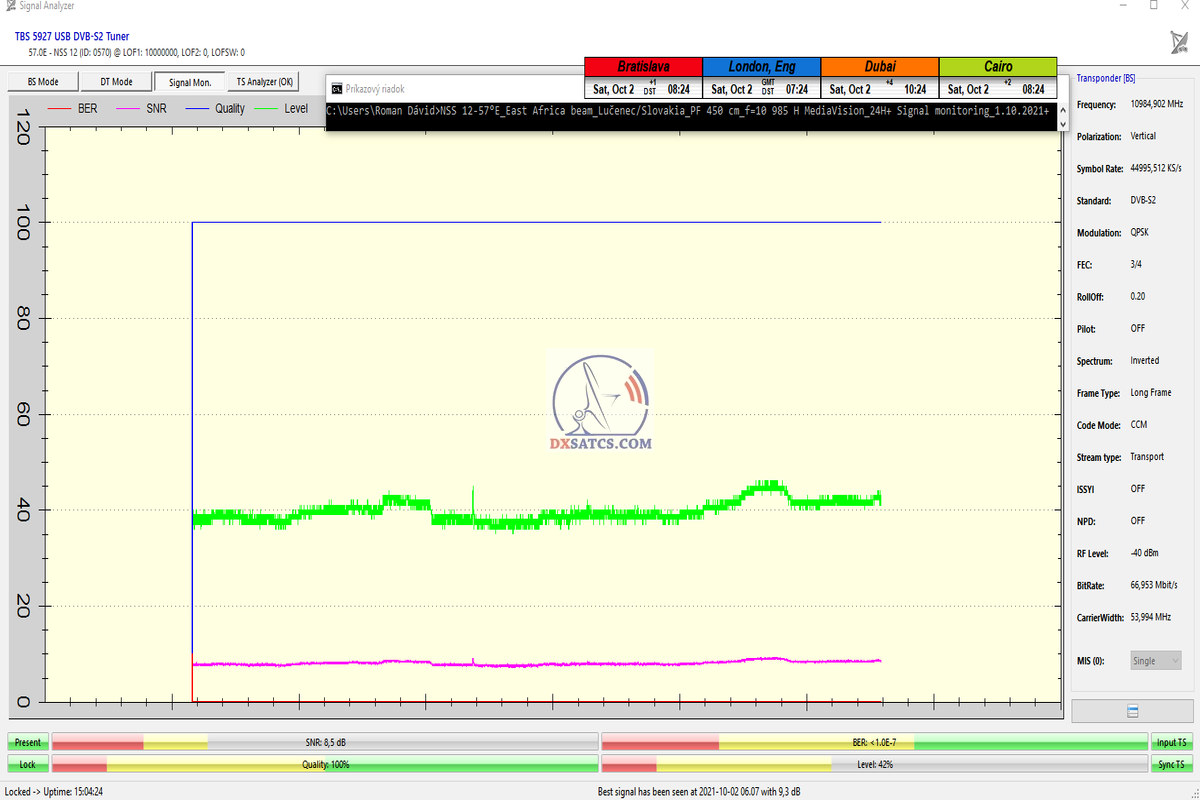1200x800 pixels.
Task: Click the London, Eng clock panel
Action: click(761, 78)
